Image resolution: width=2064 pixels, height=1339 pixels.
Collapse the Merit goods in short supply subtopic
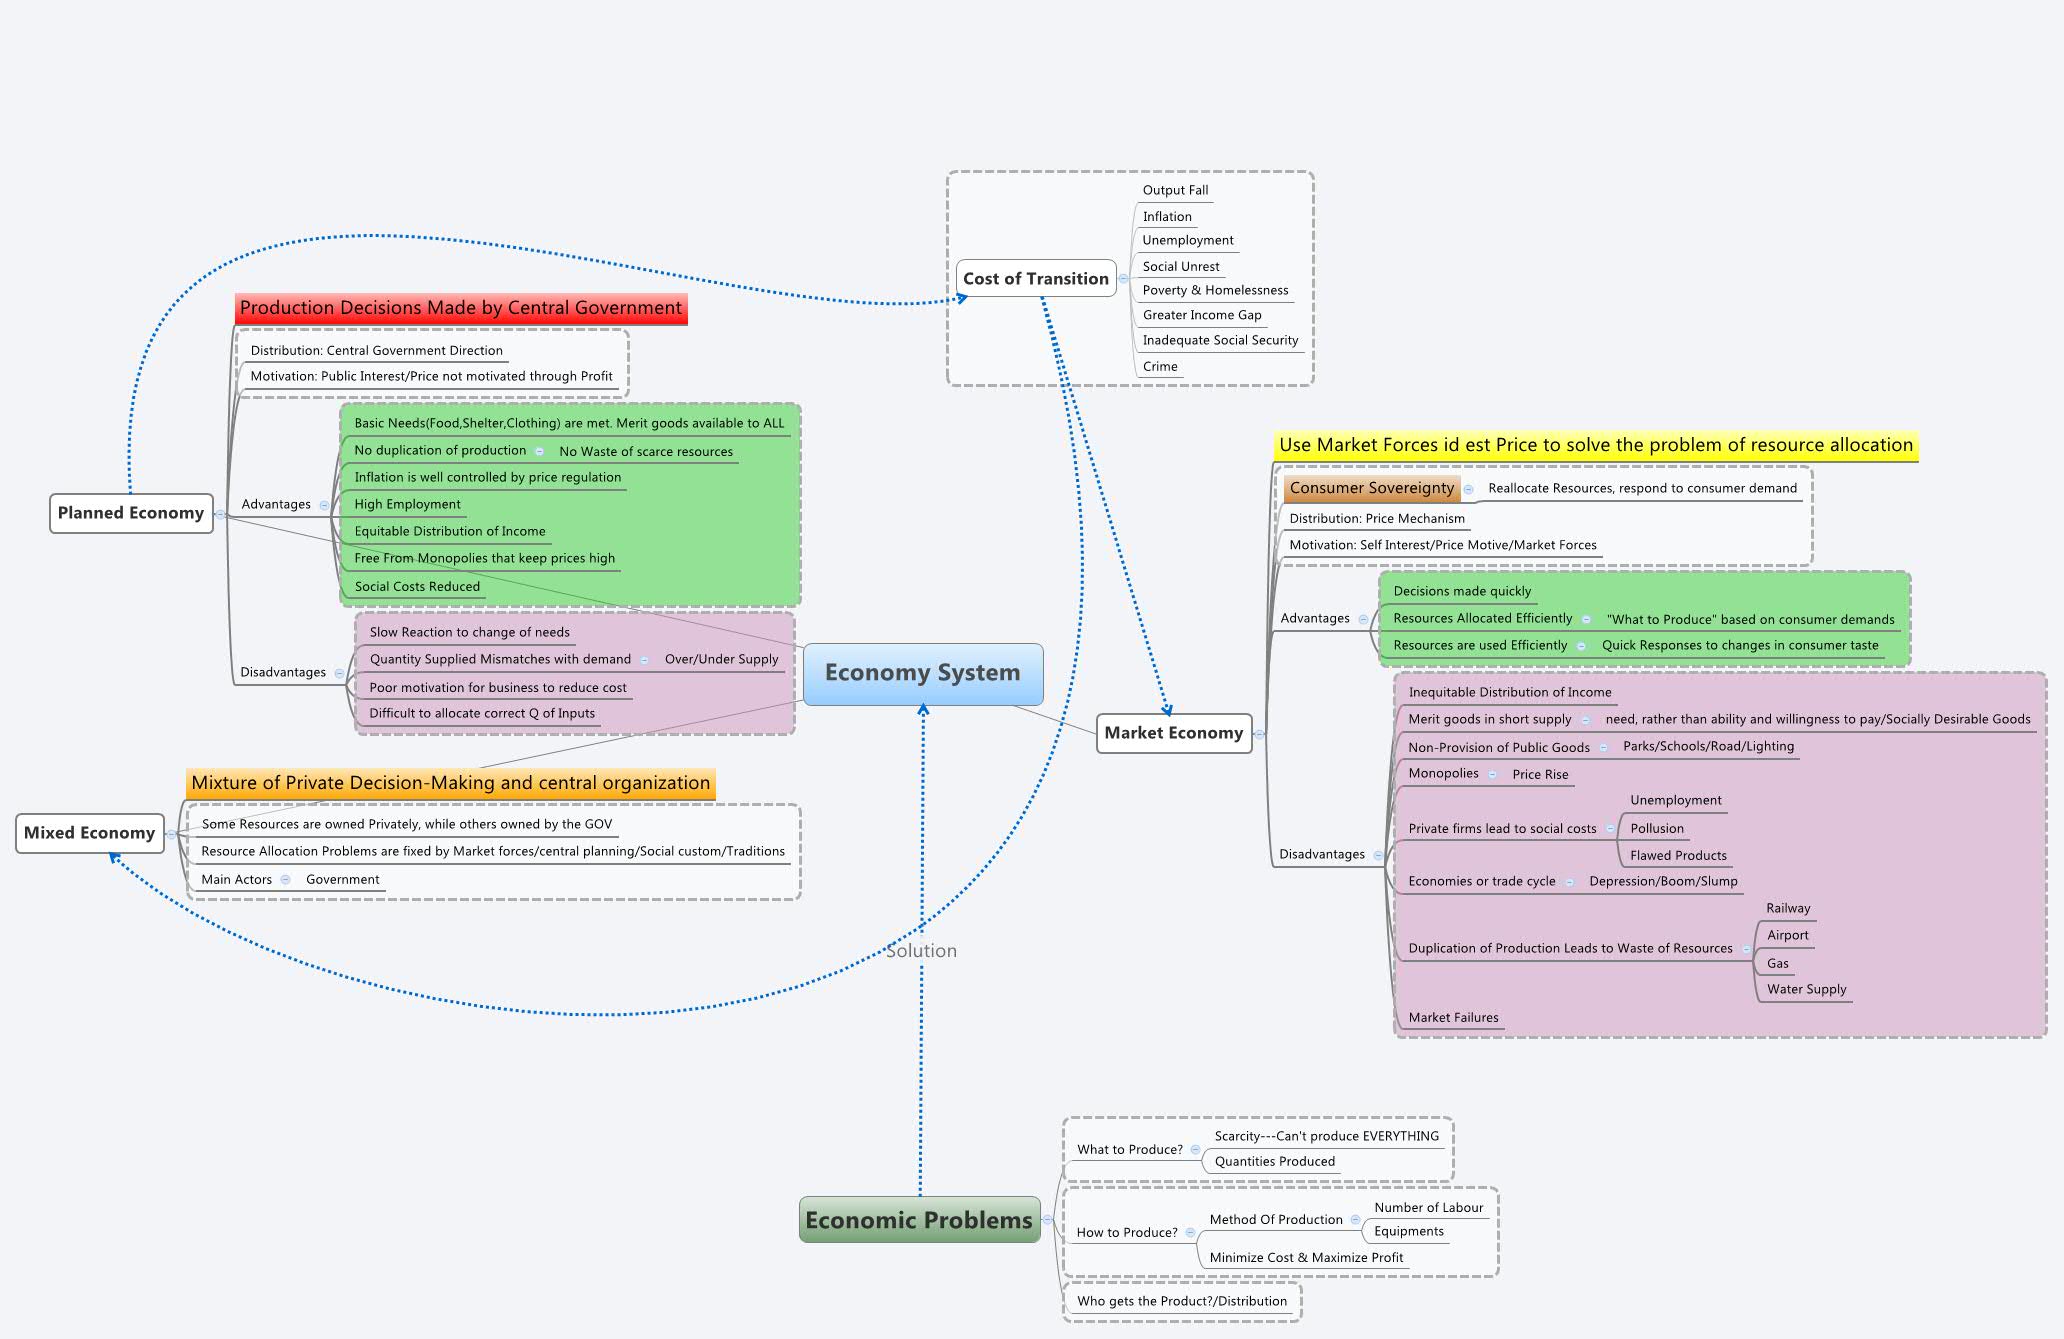click(1586, 719)
